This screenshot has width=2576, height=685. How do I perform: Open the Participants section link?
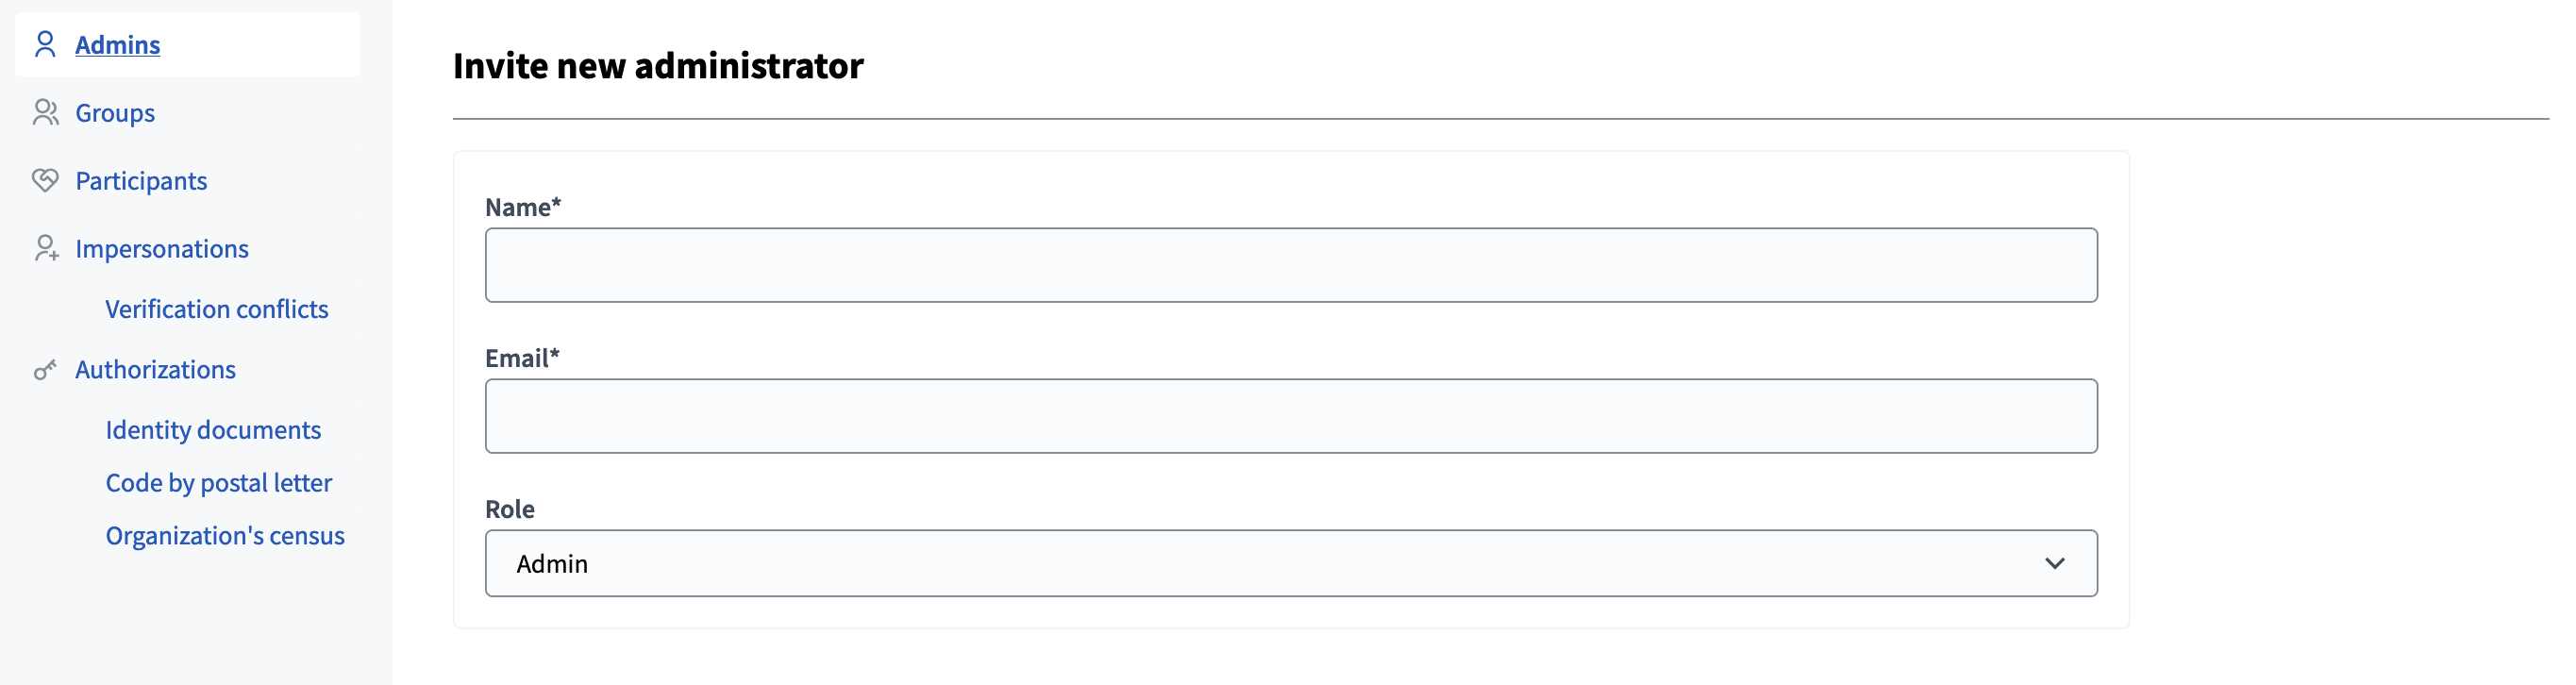coord(141,181)
